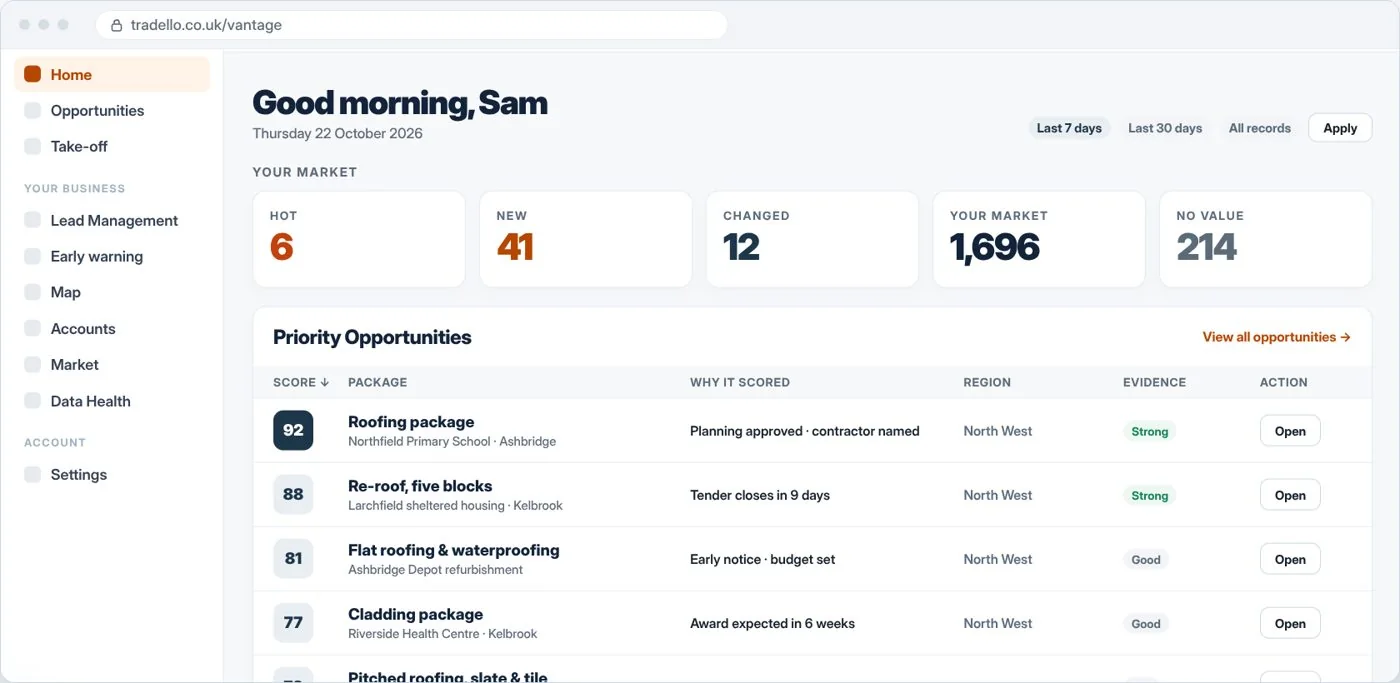Click the Opportunities sidebar icon

tap(32, 110)
